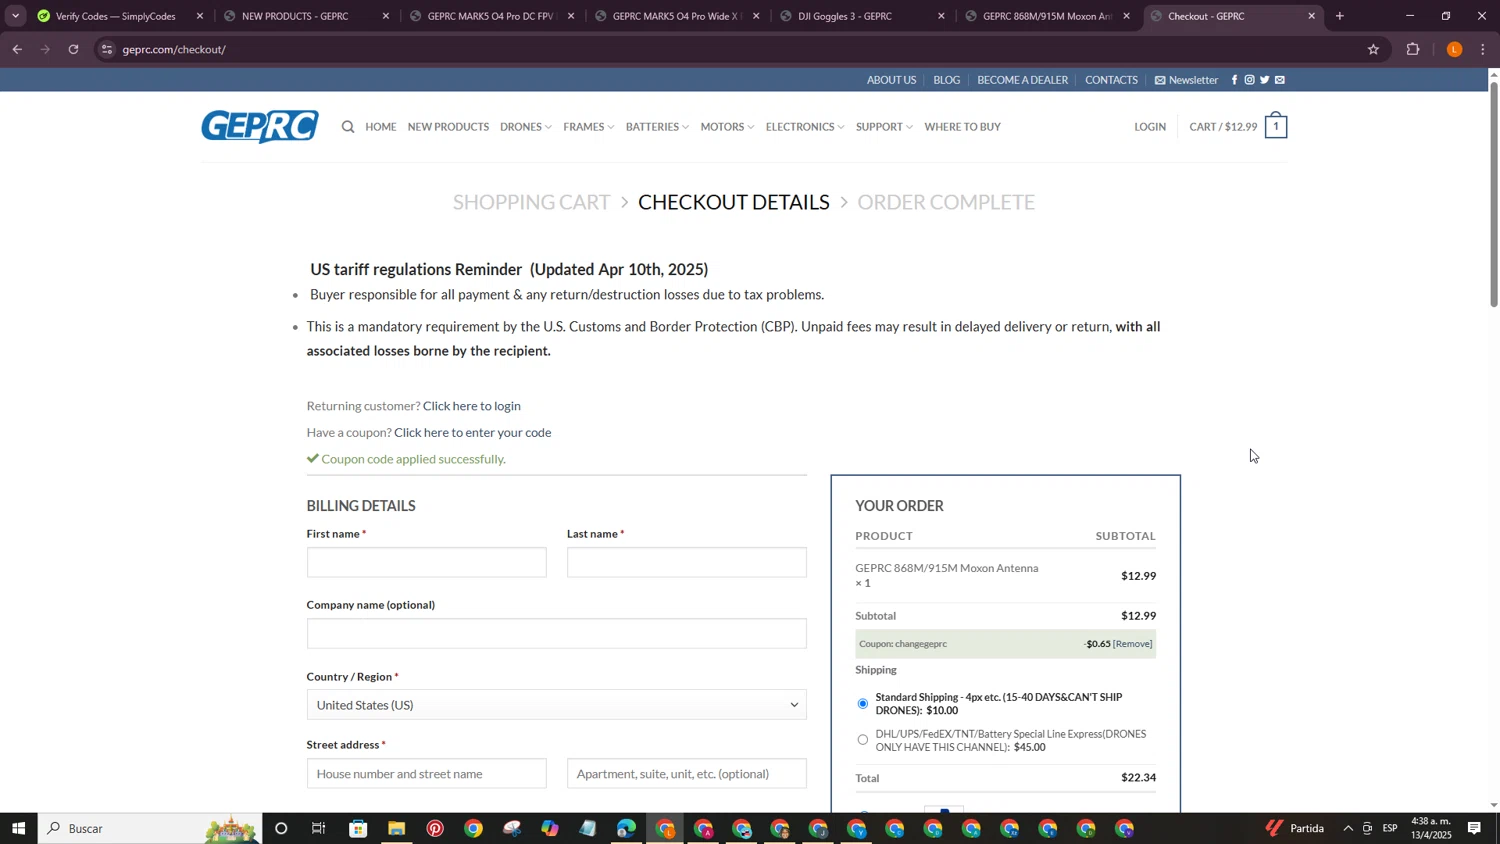The image size is (1500, 844).
Task: Subscribe via the Newsletter link
Action: point(1186,80)
